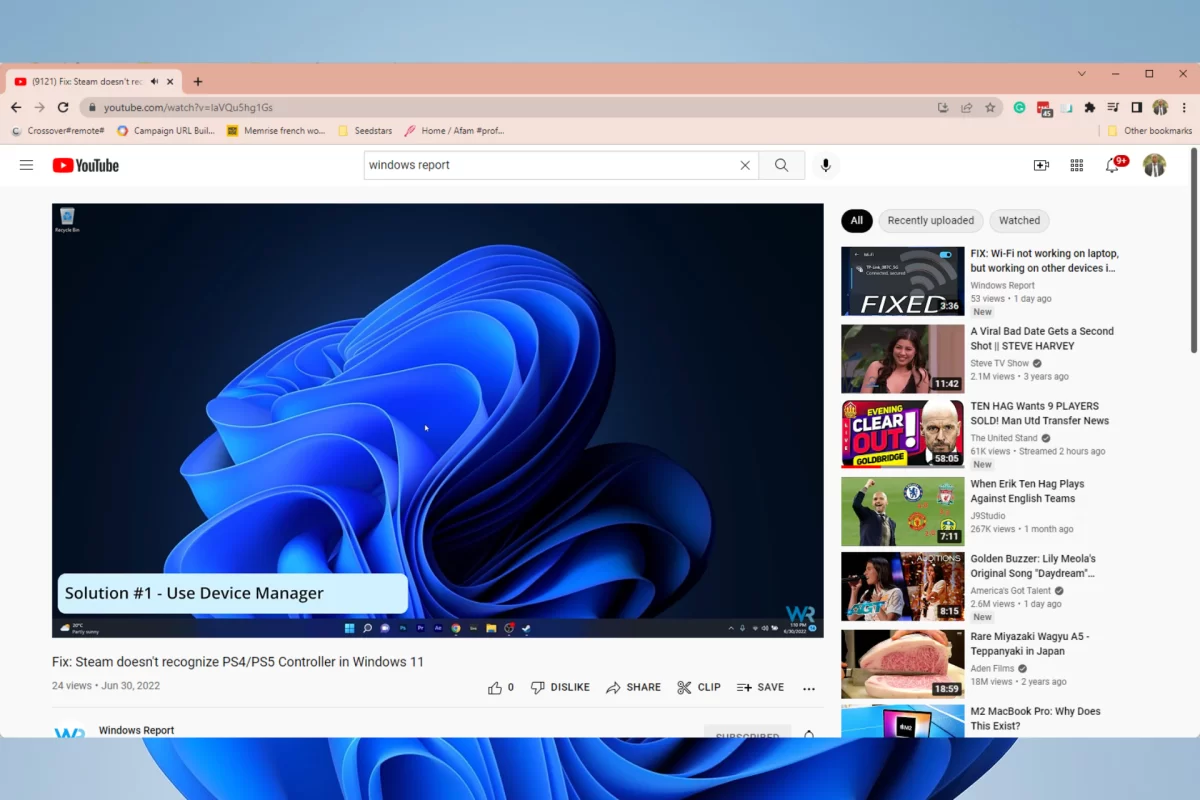This screenshot has height=800, width=1200.
Task: Click the YouTube logo to go home
Action: click(x=85, y=165)
